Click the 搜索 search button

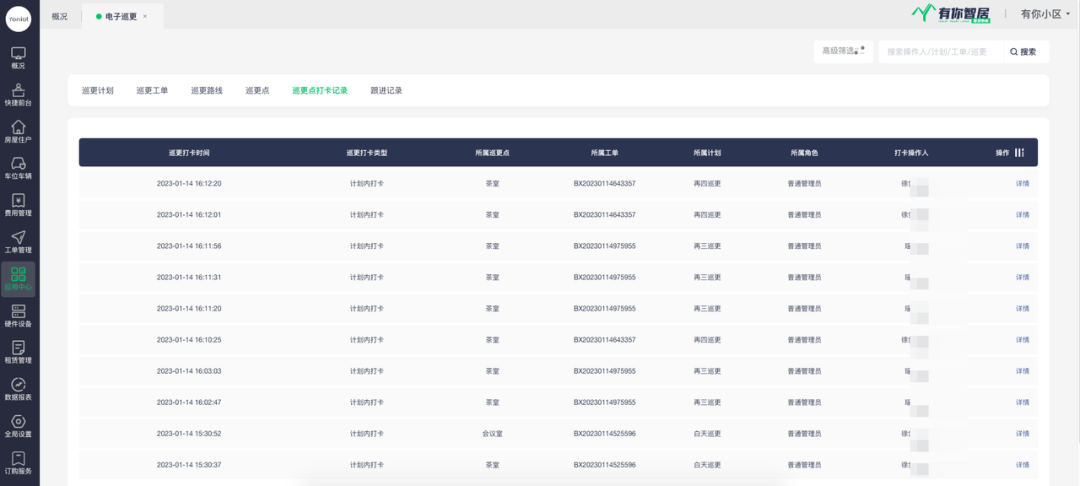tap(1022, 51)
